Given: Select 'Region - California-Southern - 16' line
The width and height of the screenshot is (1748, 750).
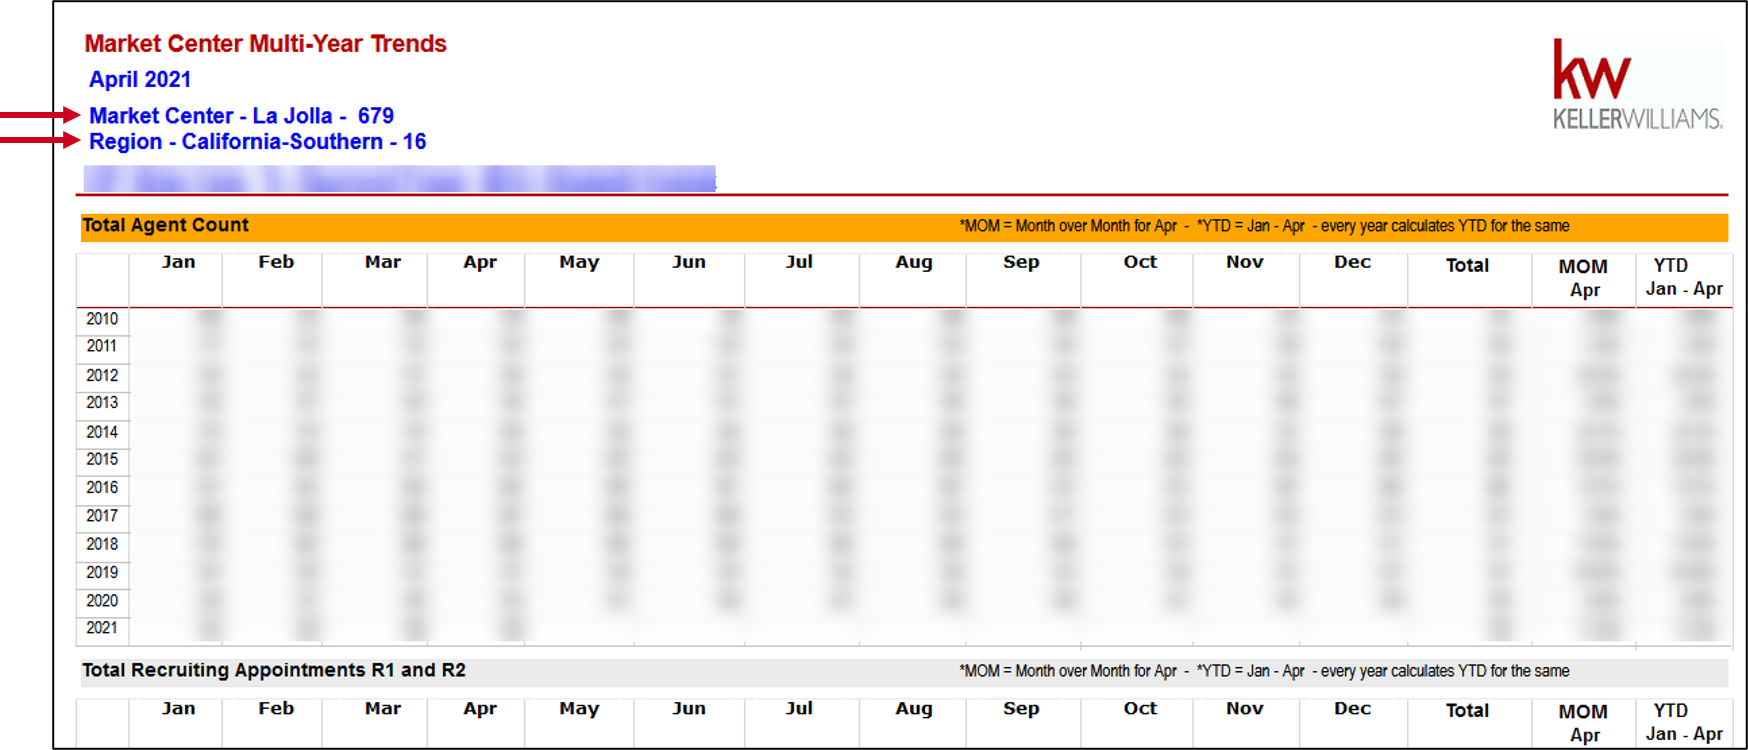Looking at the screenshot, I should tap(257, 142).
